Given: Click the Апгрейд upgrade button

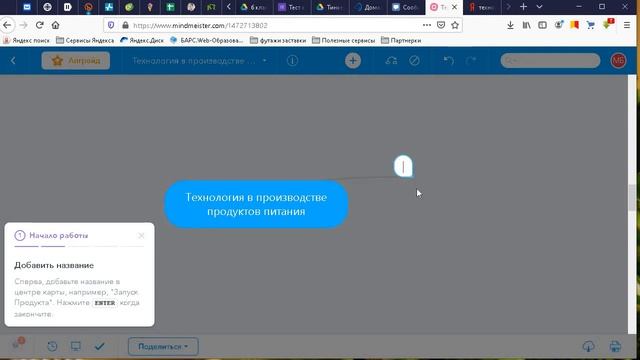Looking at the screenshot, I should [76, 61].
